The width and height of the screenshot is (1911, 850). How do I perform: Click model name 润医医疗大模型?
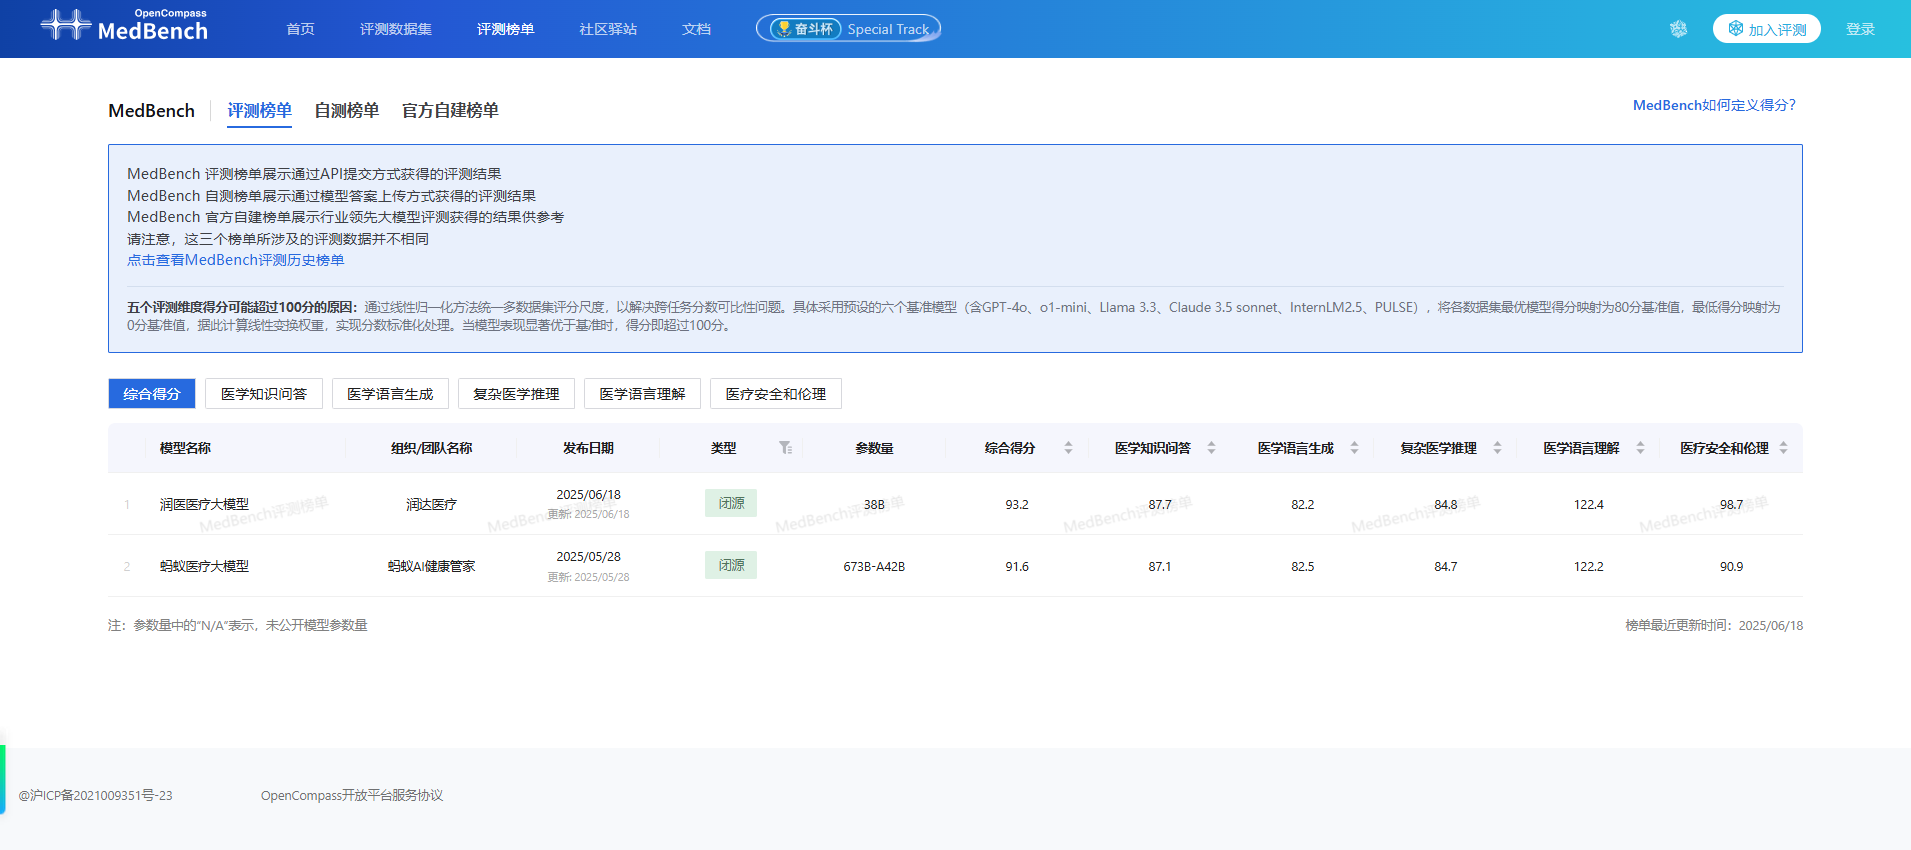point(204,504)
